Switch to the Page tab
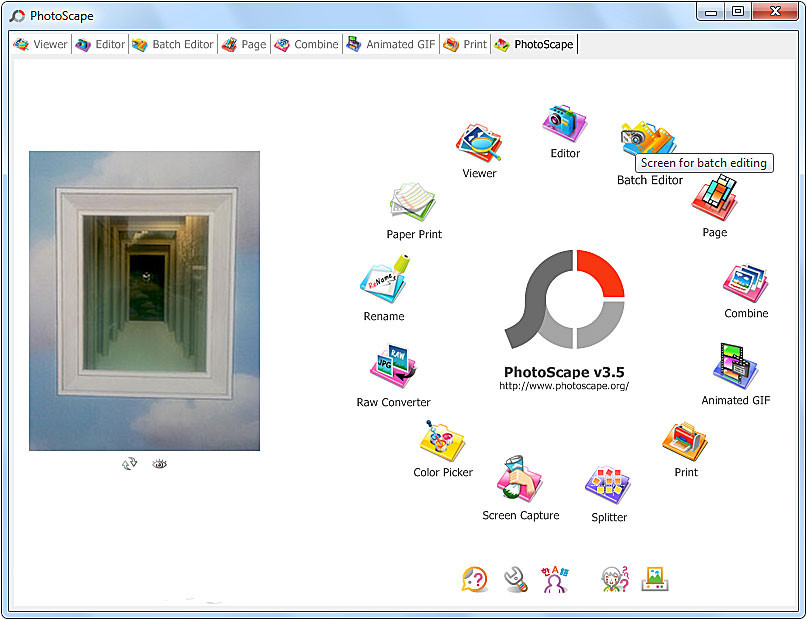The height and width of the screenshot is (620, 807). [244, 45]
